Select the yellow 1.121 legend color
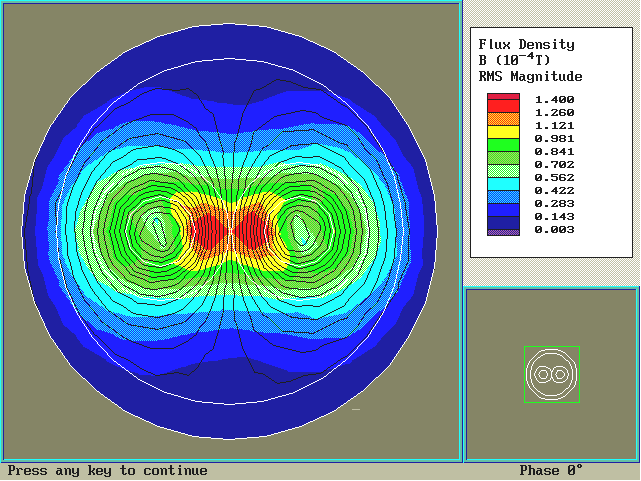Viewport: 641px width, 481px height. tap(503, 132)
